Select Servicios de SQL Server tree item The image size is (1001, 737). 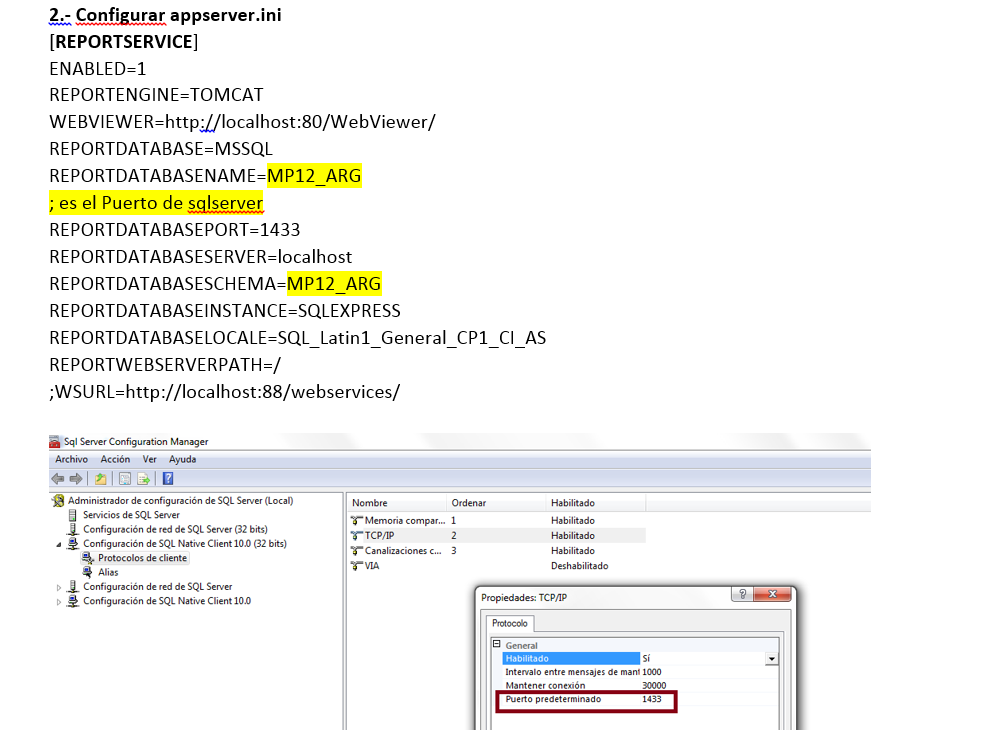[x=131, y=515]
